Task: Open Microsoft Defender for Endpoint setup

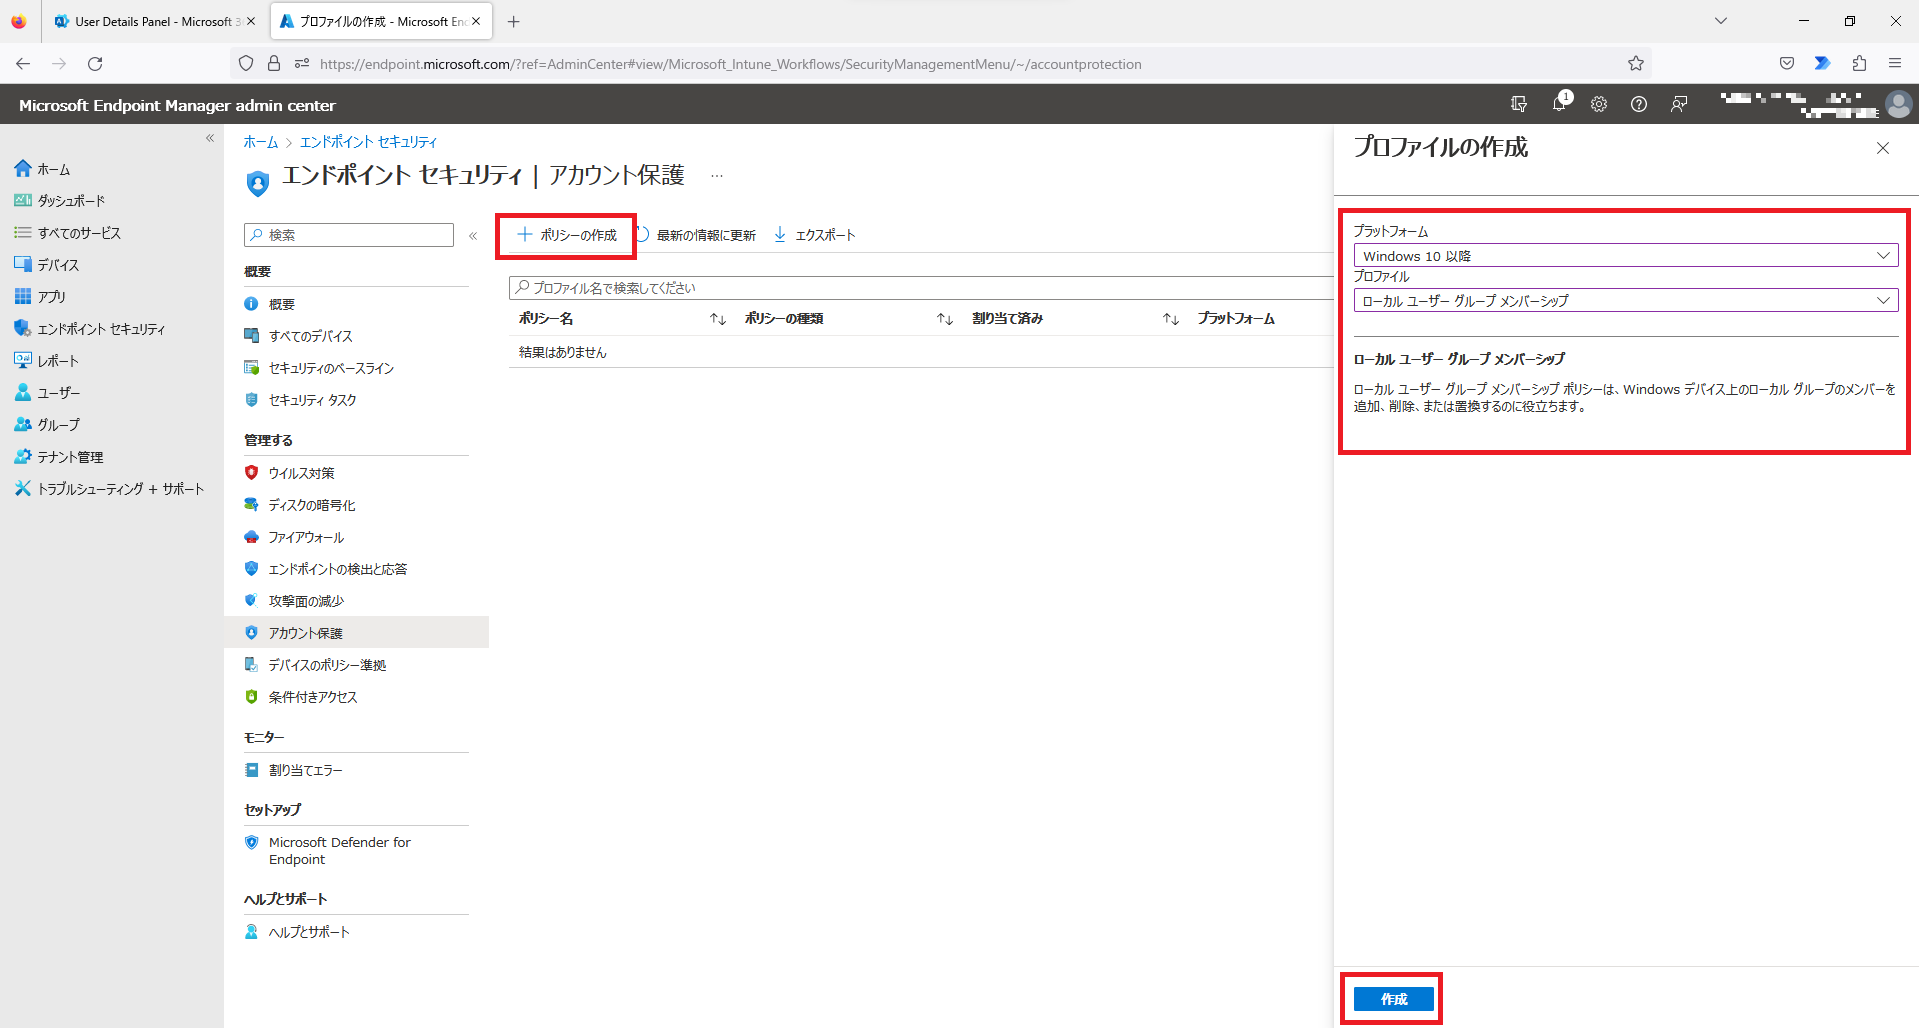Action: point(339,851)
